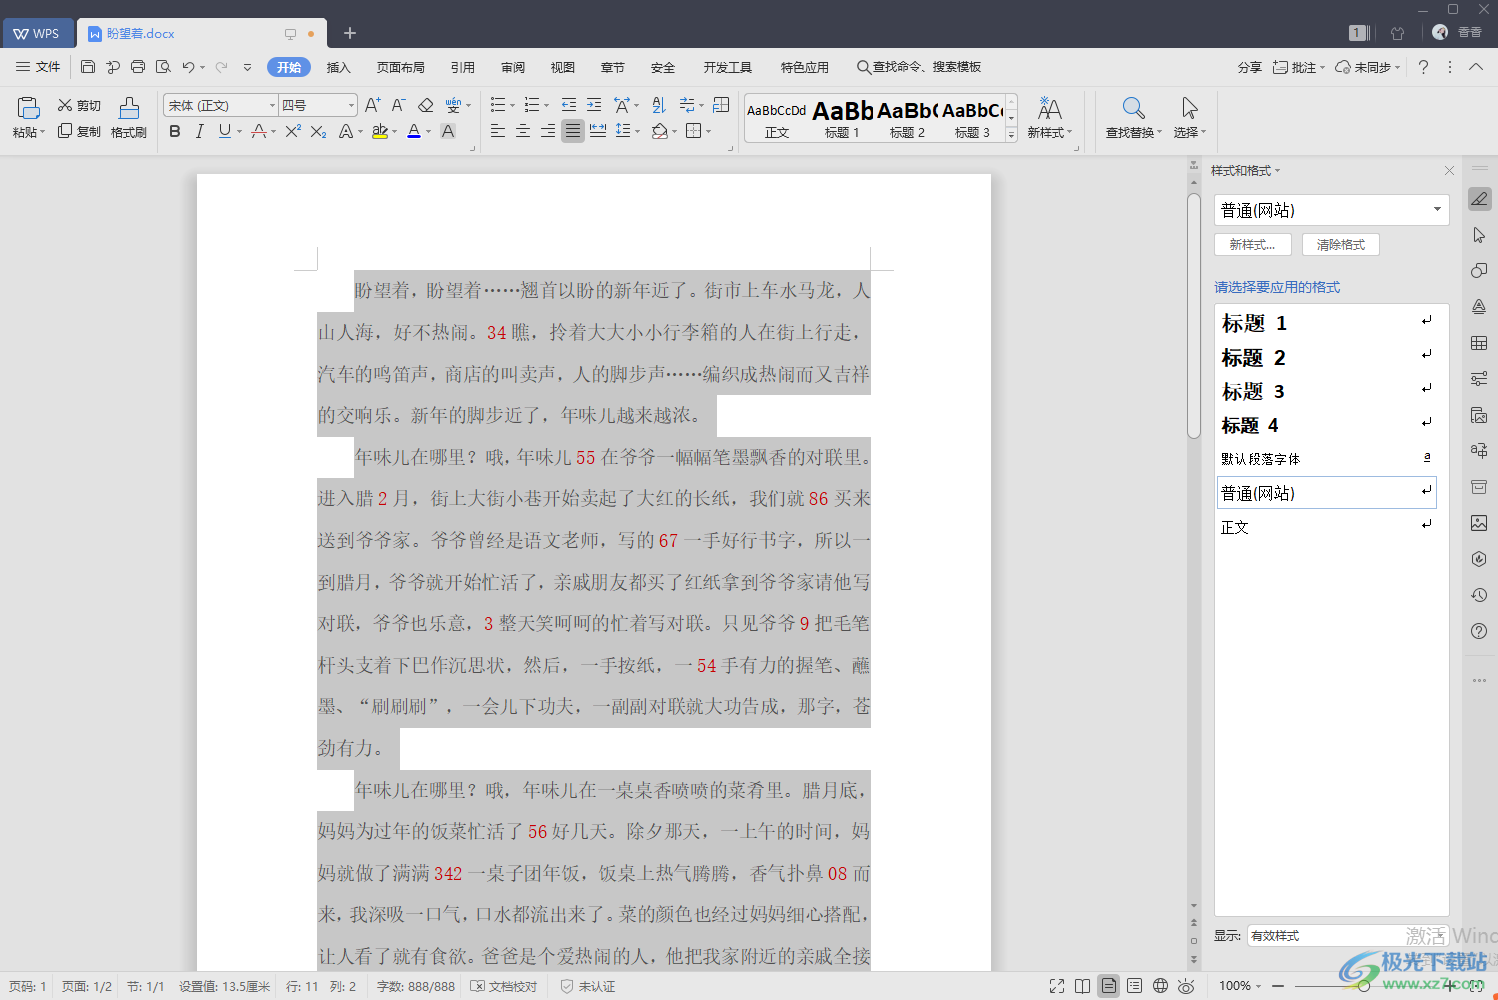Click the 文档校对 status bar button
The height and width of the screenshot is (1000, 1498).
[x=504, y=986]
